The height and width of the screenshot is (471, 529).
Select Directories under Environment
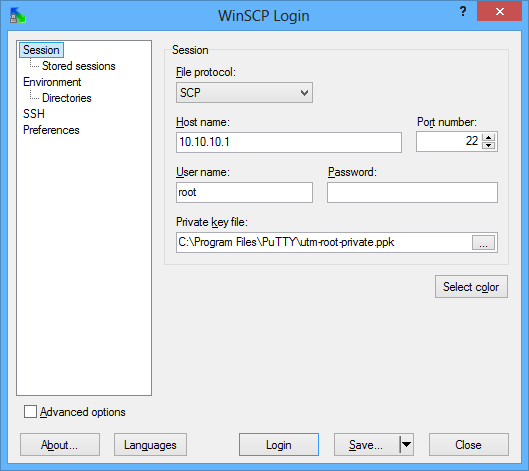click(x=66, y=98)
